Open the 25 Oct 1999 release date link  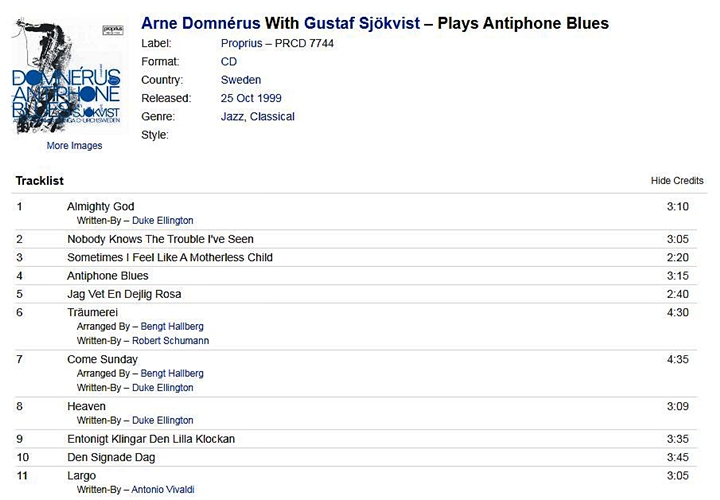251,98
